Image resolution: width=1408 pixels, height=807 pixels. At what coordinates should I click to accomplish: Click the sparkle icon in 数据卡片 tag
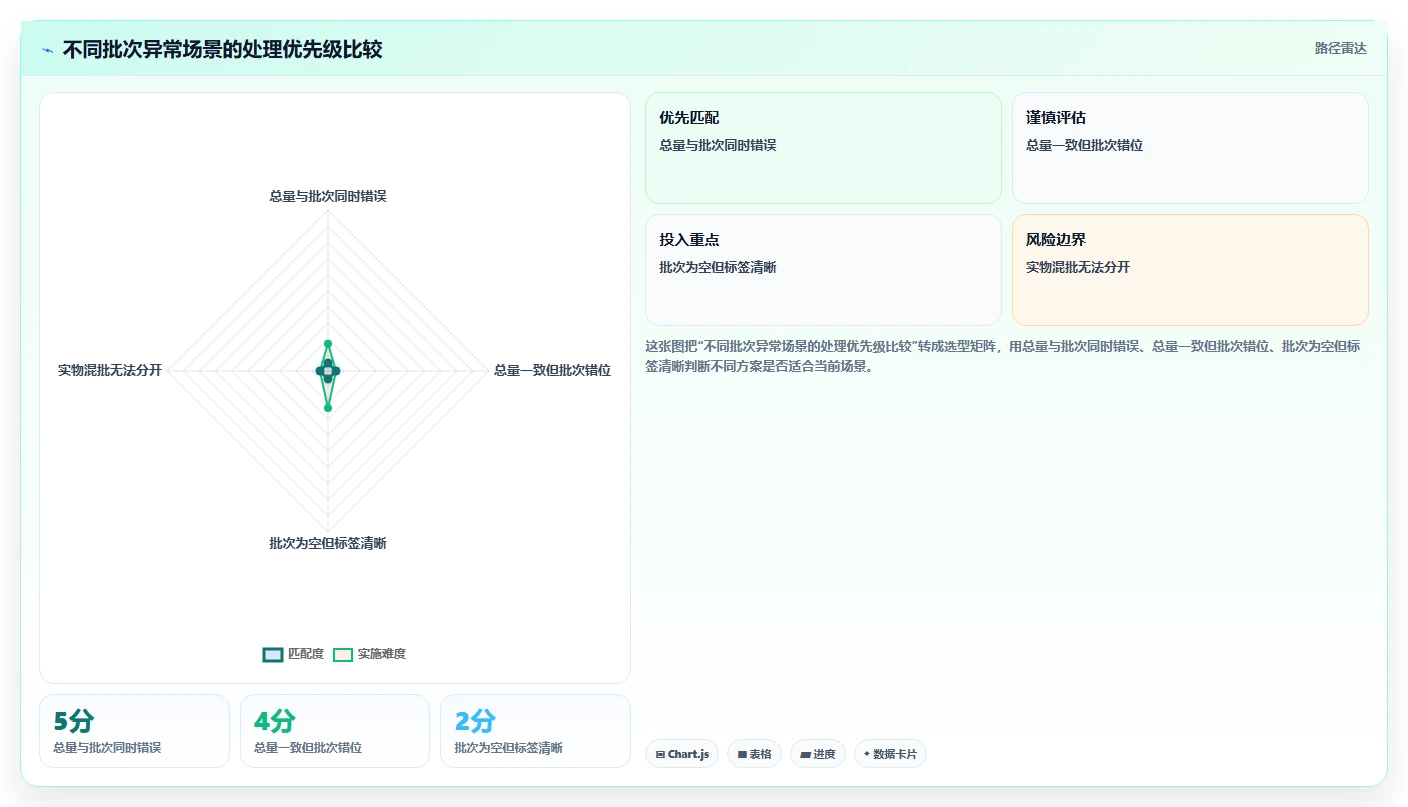click(867, 754)
